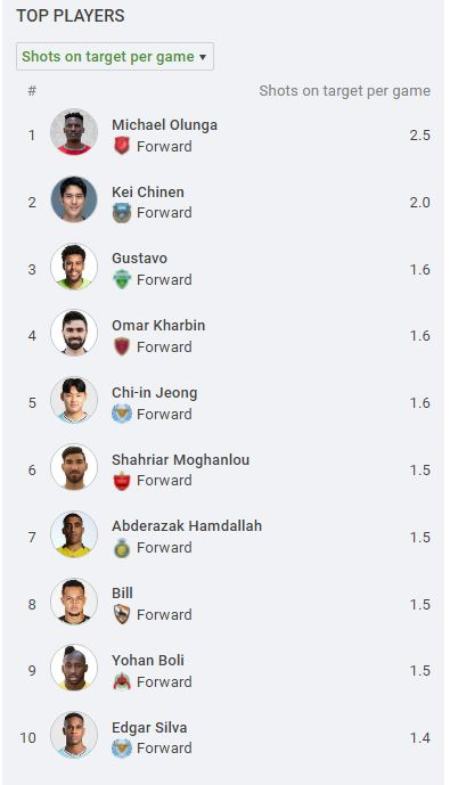This screenshot has width=450, height=785.
Task: Open Edgar Silva's player profile photo
Action: (x=74, y=735)
